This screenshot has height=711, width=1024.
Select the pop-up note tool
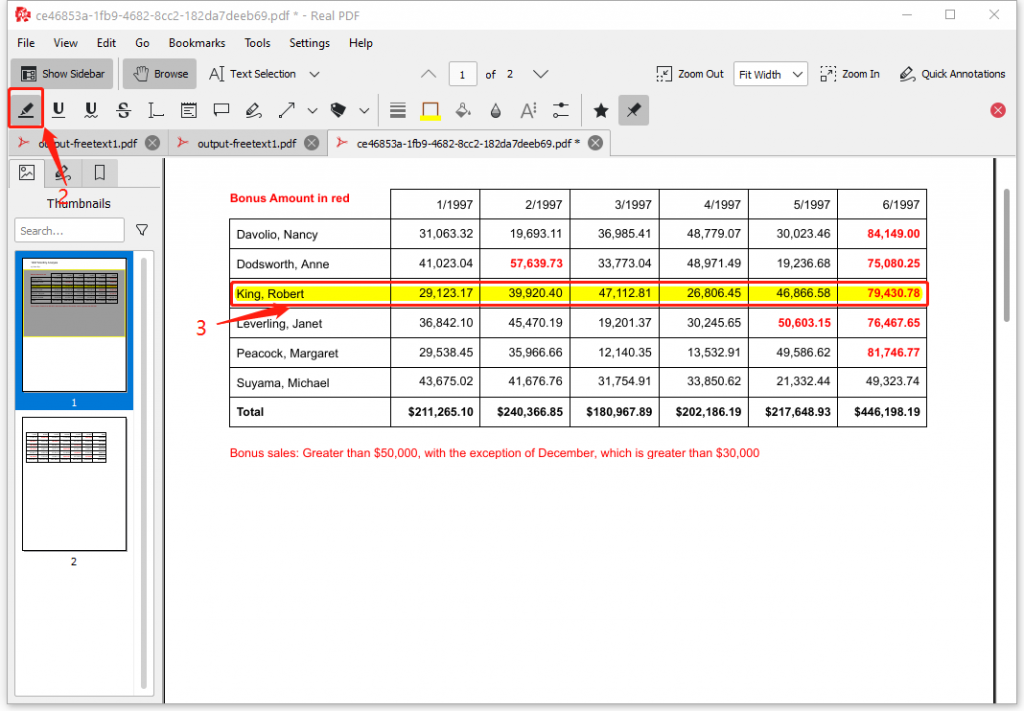click(221, 110)
